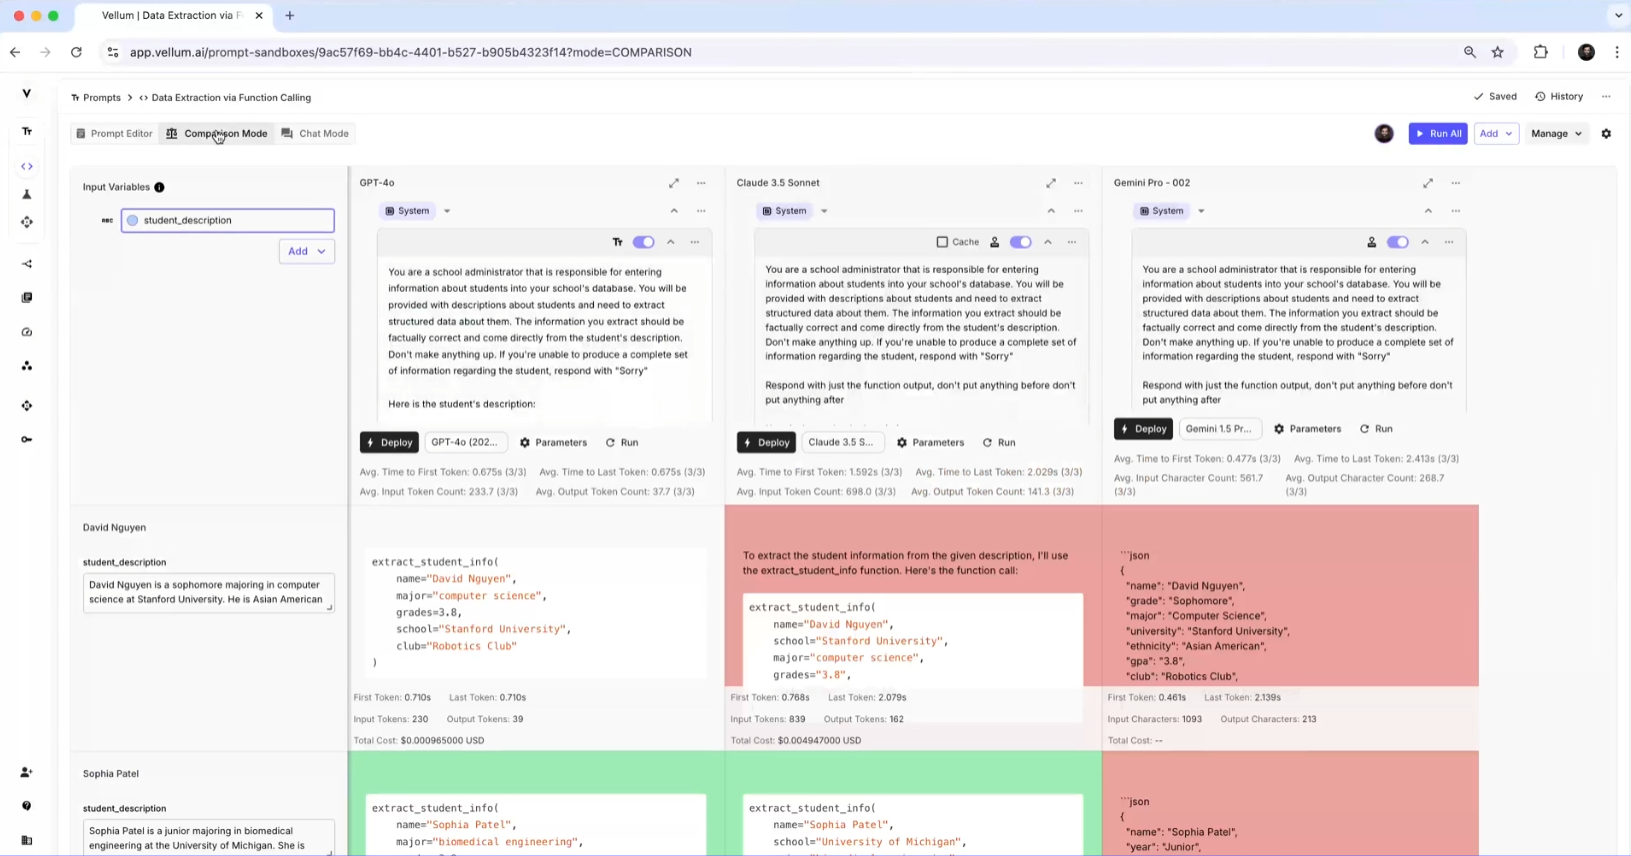
Task: Click the student_description variable name field
Action: pos(228,220)
